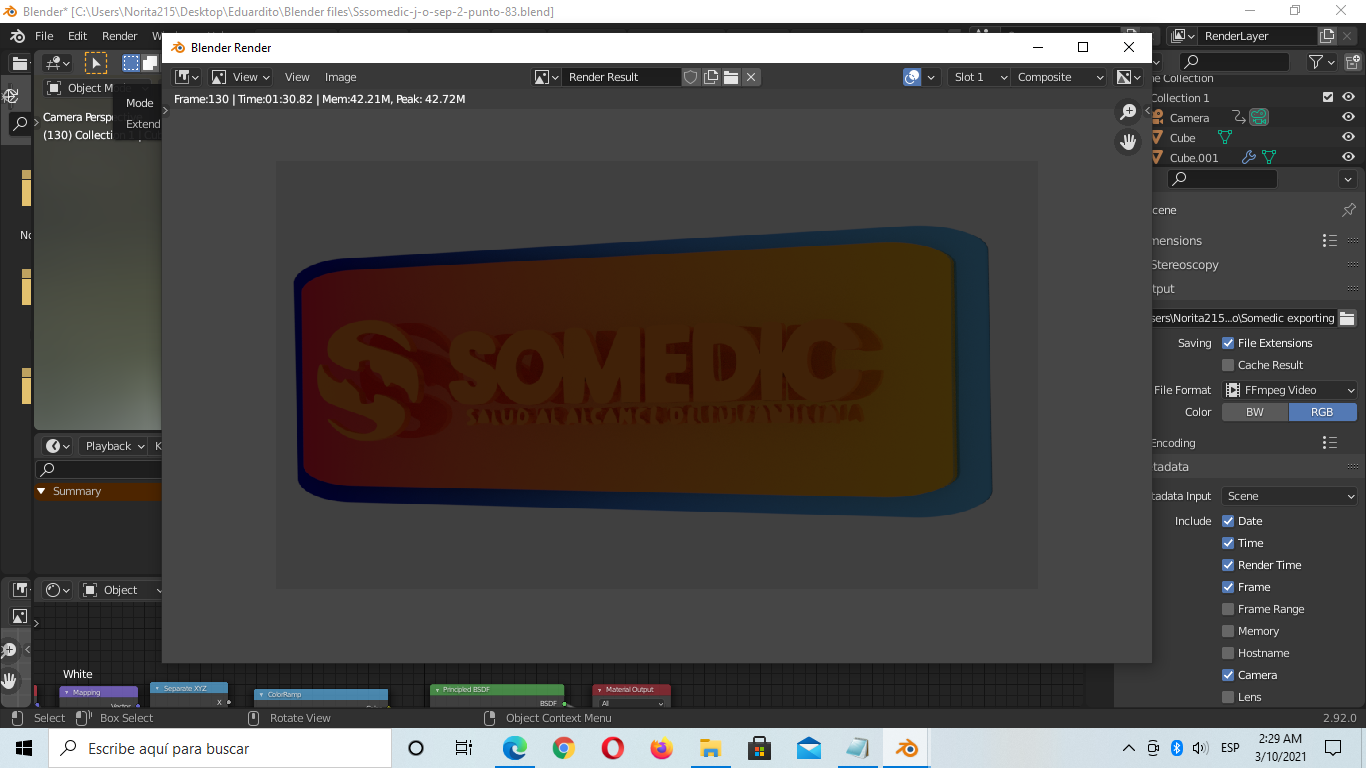Toggle the fake user shield for Render Result
The height and width of the screenshot is (768, 1366).
point(690,77)
